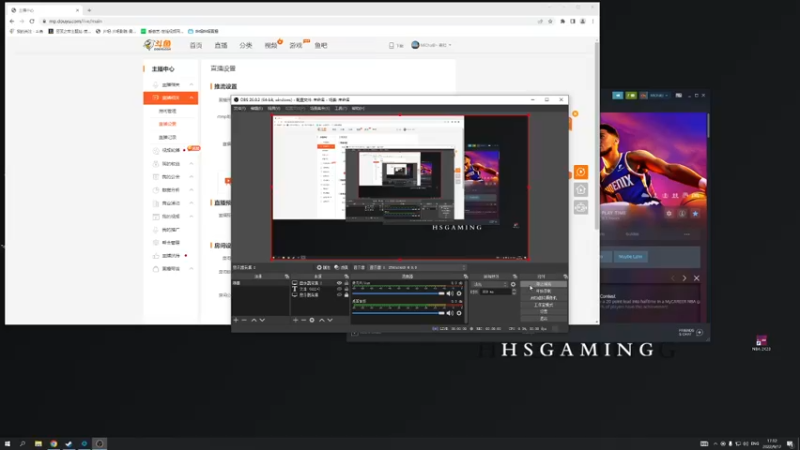Reload the Douyu page in Chrome

pos(32,21)
